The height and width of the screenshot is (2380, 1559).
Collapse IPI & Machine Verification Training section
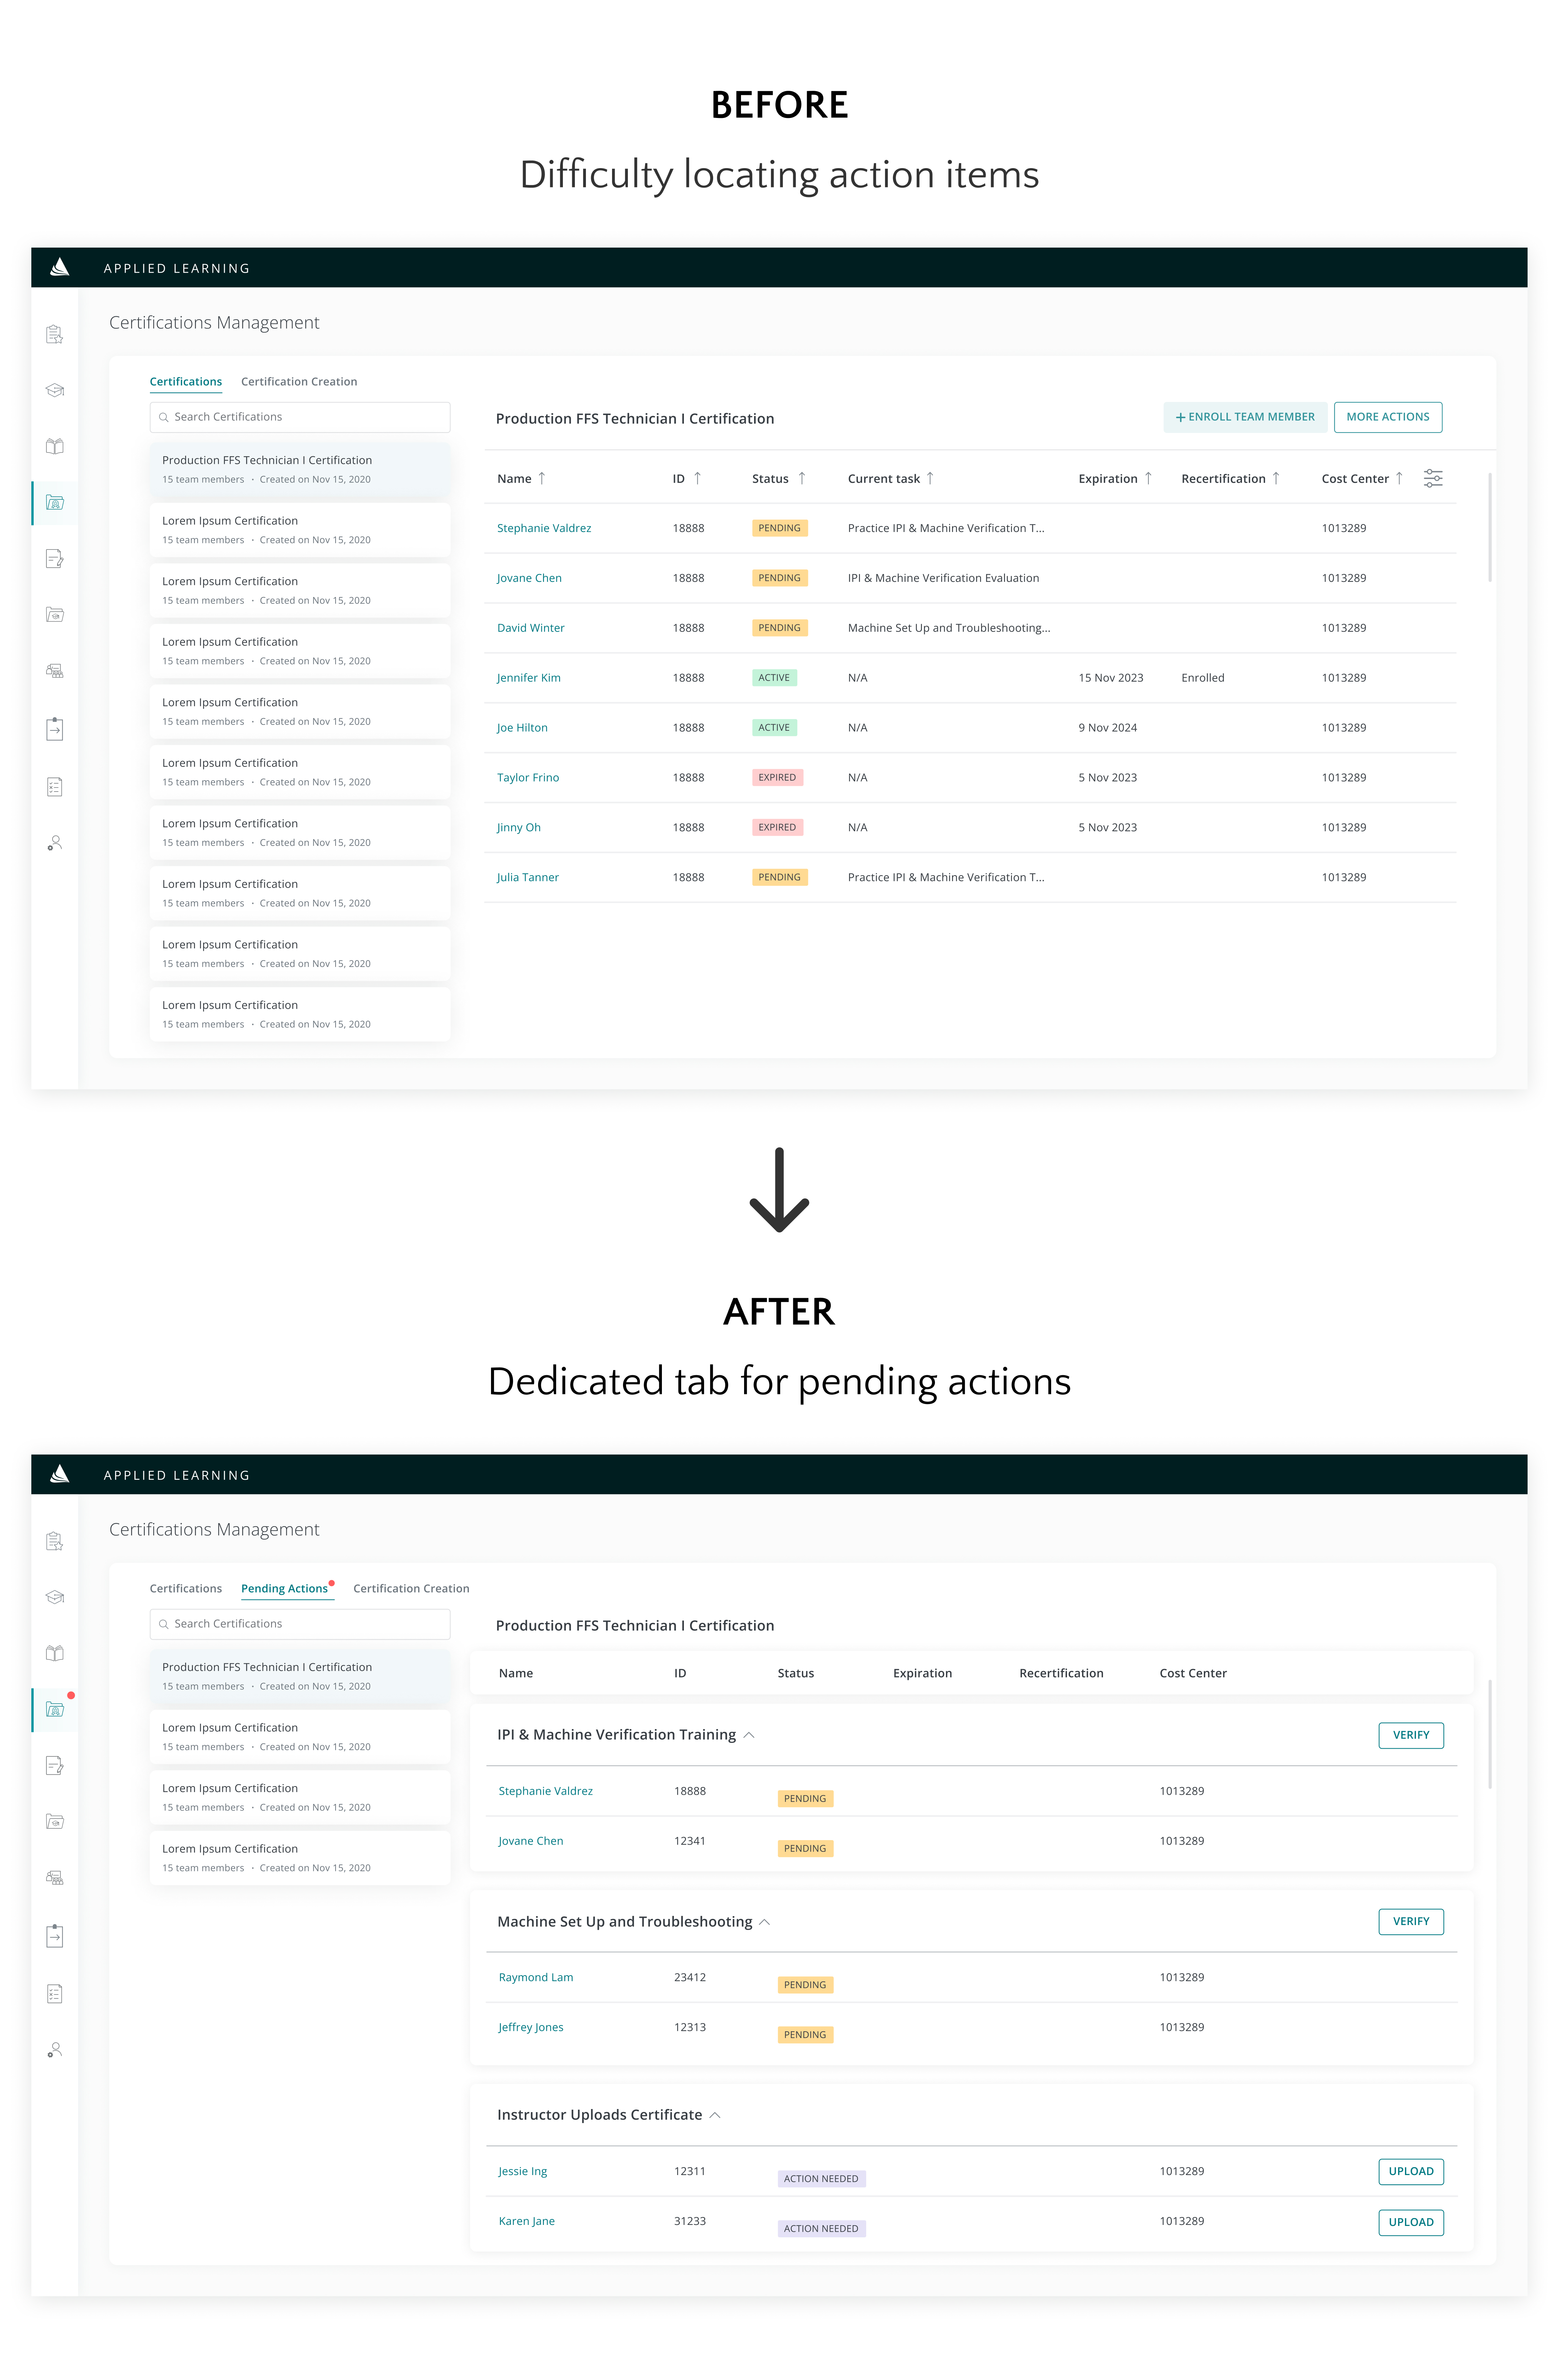tap(749, 1735)
